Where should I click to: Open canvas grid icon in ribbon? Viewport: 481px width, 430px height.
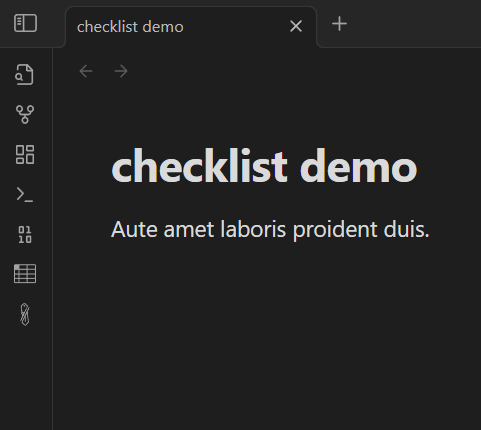[25, 154]
